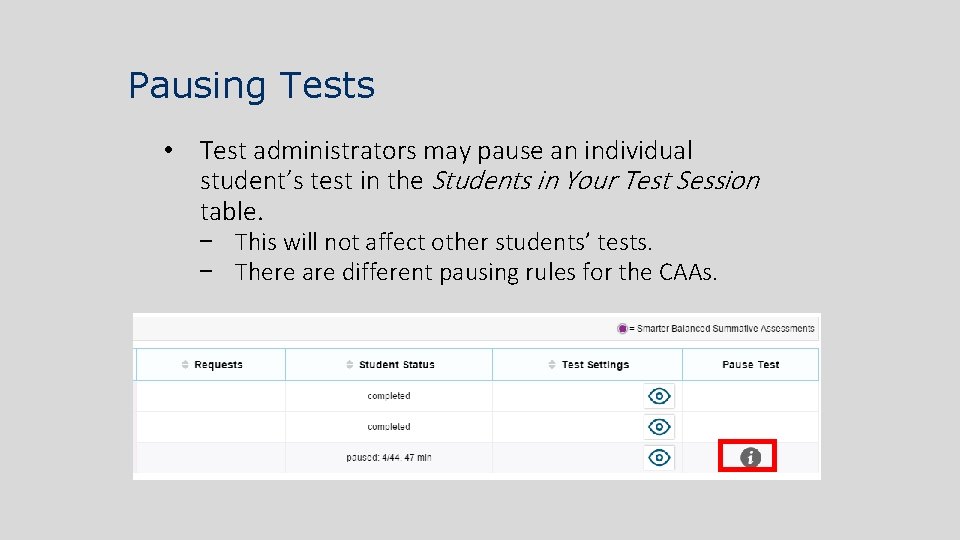Sort table by the Student Status arrows
The height and width of the screenshot is (540, 960).
coord(349,365)
